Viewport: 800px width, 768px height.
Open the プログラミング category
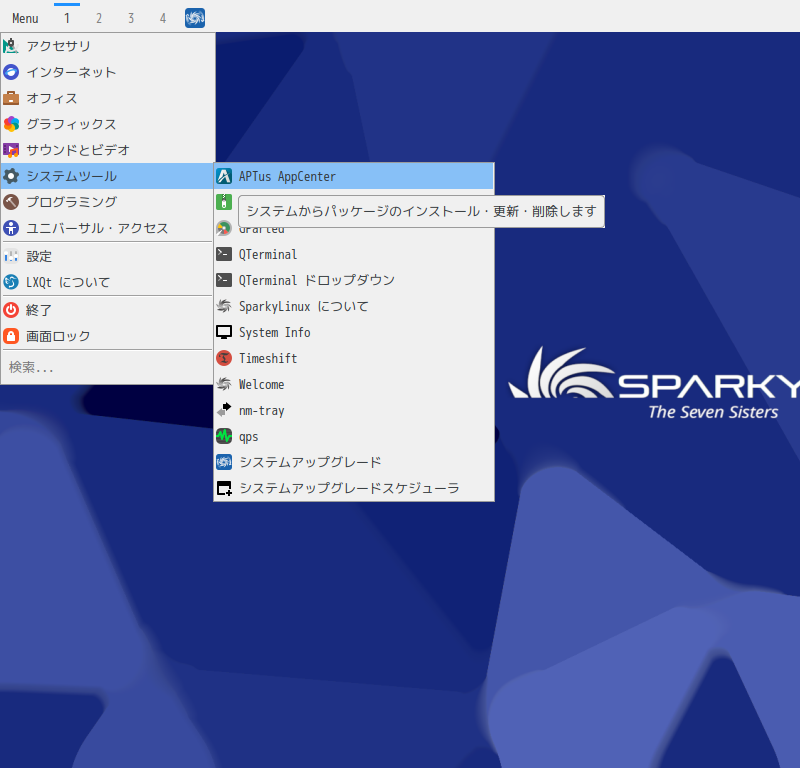click(108, 202)
